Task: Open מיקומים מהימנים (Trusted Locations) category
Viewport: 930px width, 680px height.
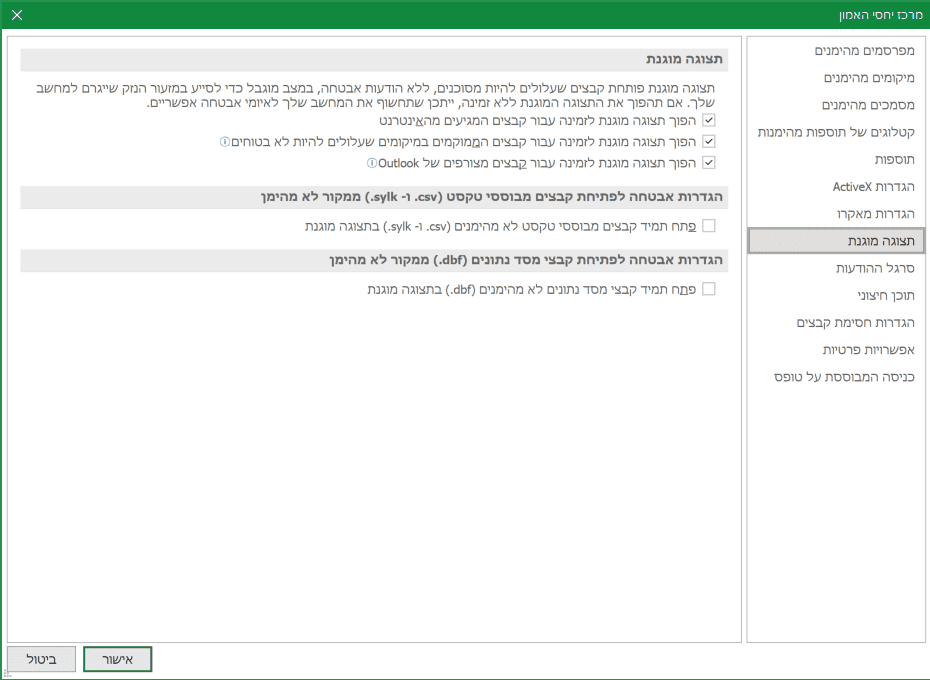Action: [x=836, y=78]
